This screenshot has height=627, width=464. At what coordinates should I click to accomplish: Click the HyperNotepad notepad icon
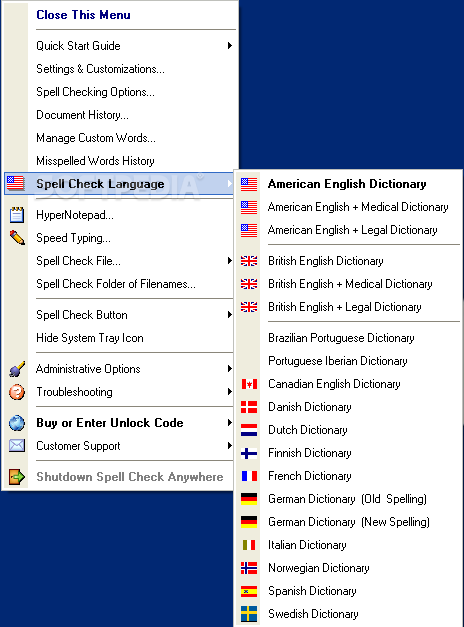(x=17, y=215)
